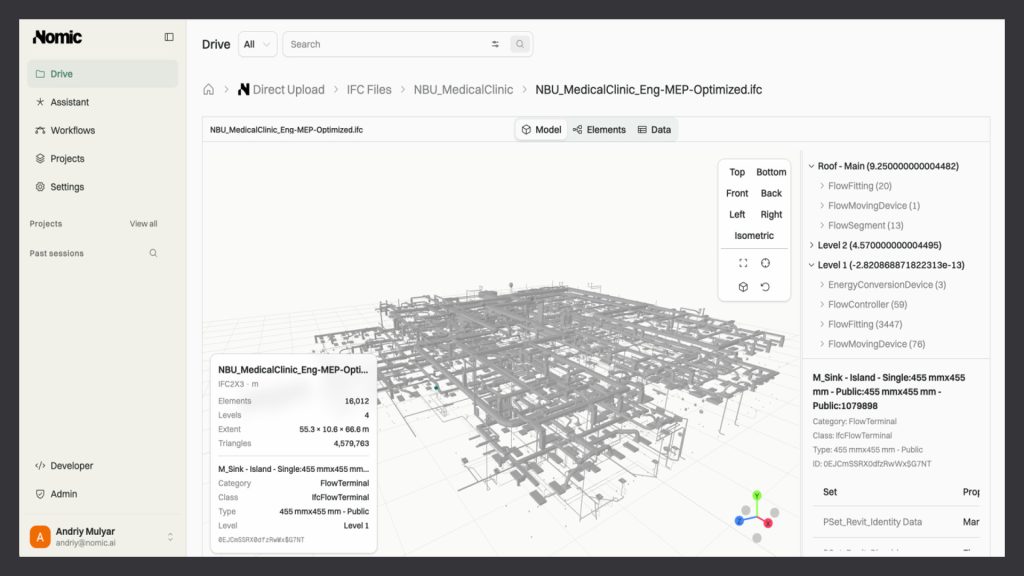Search past sessions magnifier icon
The image size is (1024, 576).
(x=153, y=253)
